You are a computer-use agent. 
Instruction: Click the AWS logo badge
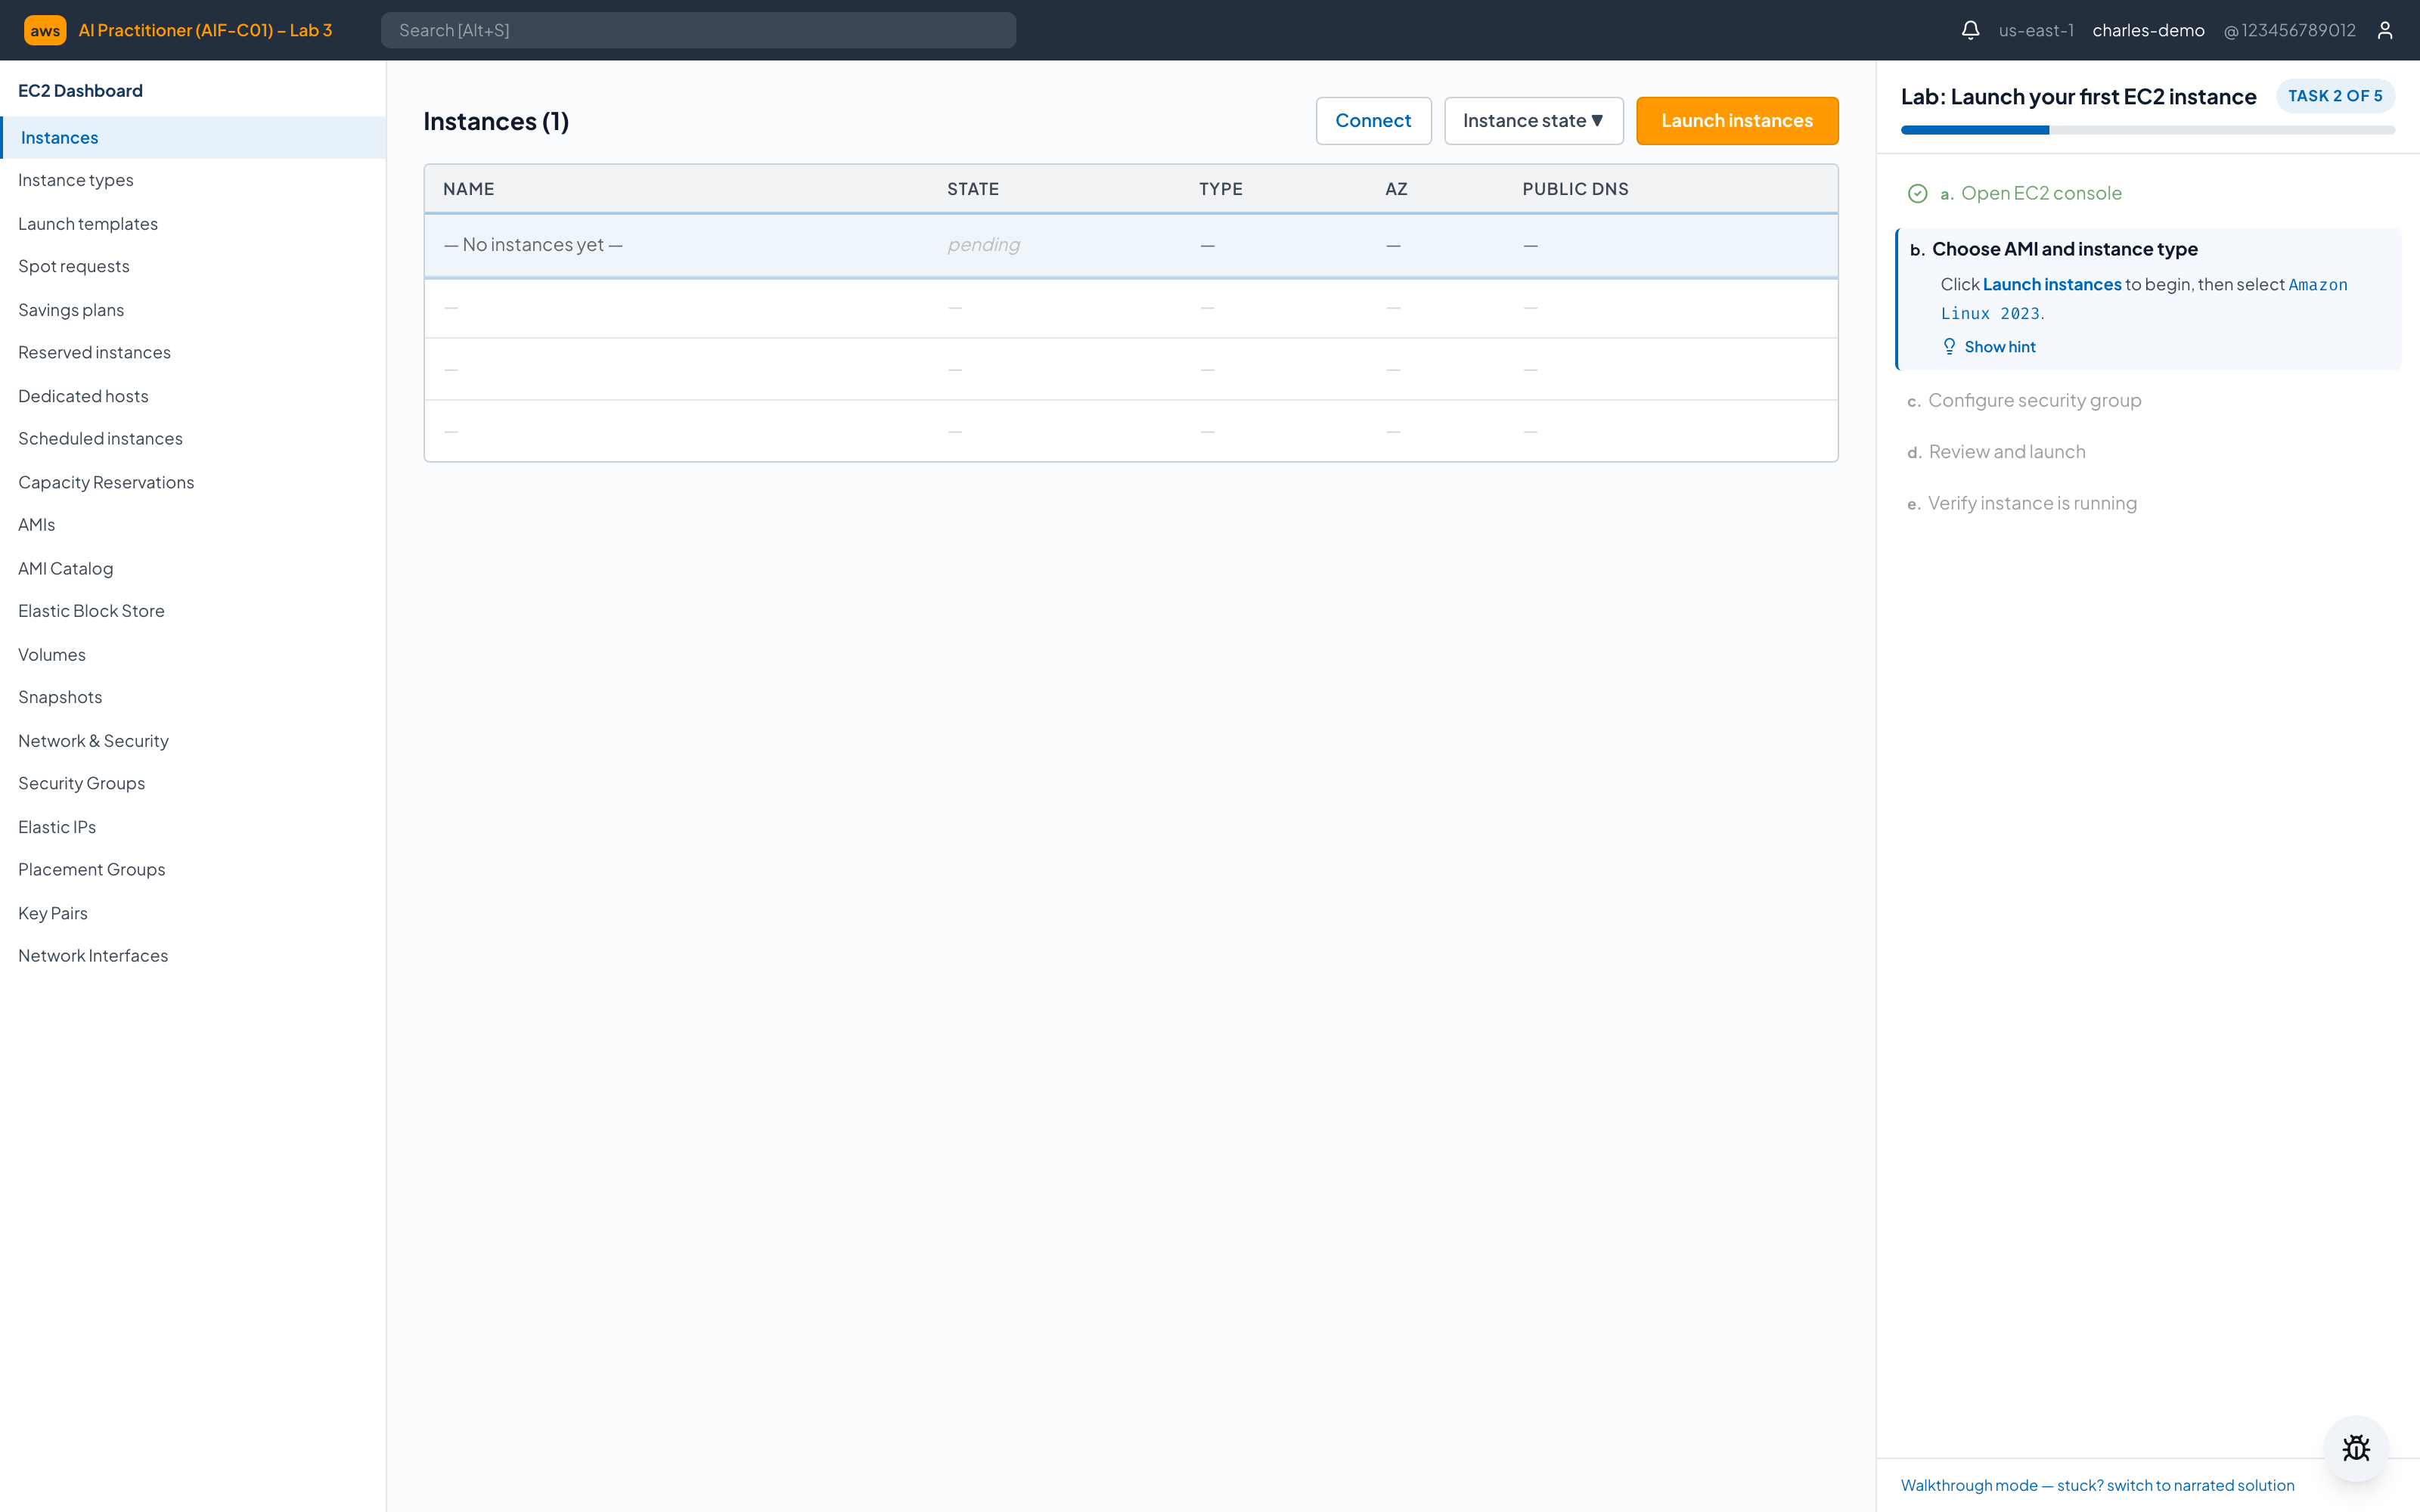pyautogui.click(x=45, y=30)
